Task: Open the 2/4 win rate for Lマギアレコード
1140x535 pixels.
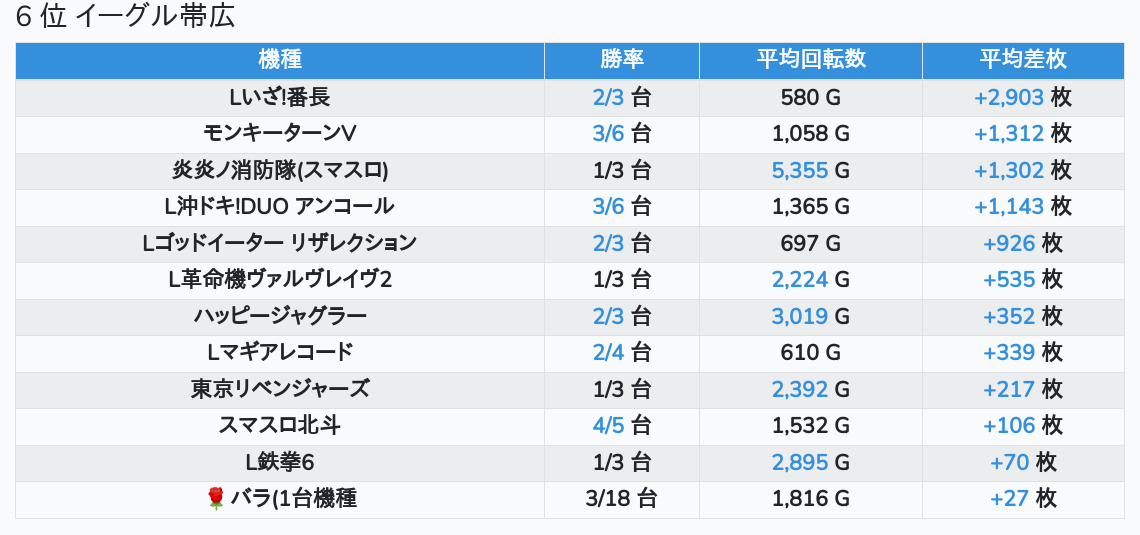Action: coord(608,353)
